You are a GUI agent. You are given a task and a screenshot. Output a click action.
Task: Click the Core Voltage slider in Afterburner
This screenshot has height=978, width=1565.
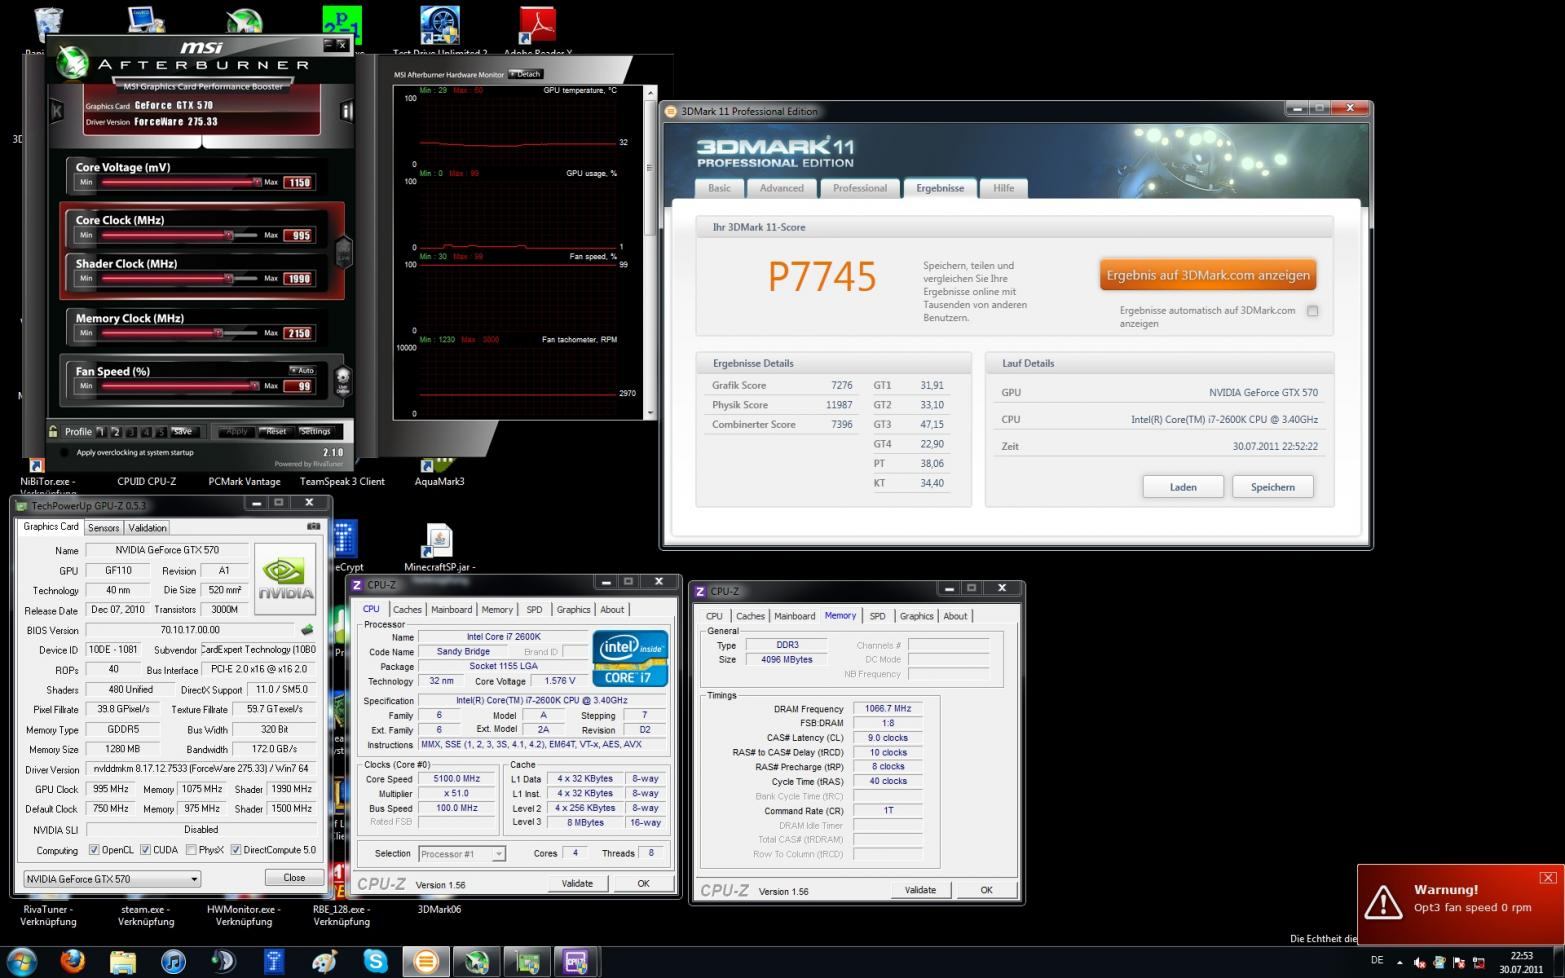point(179,182)
